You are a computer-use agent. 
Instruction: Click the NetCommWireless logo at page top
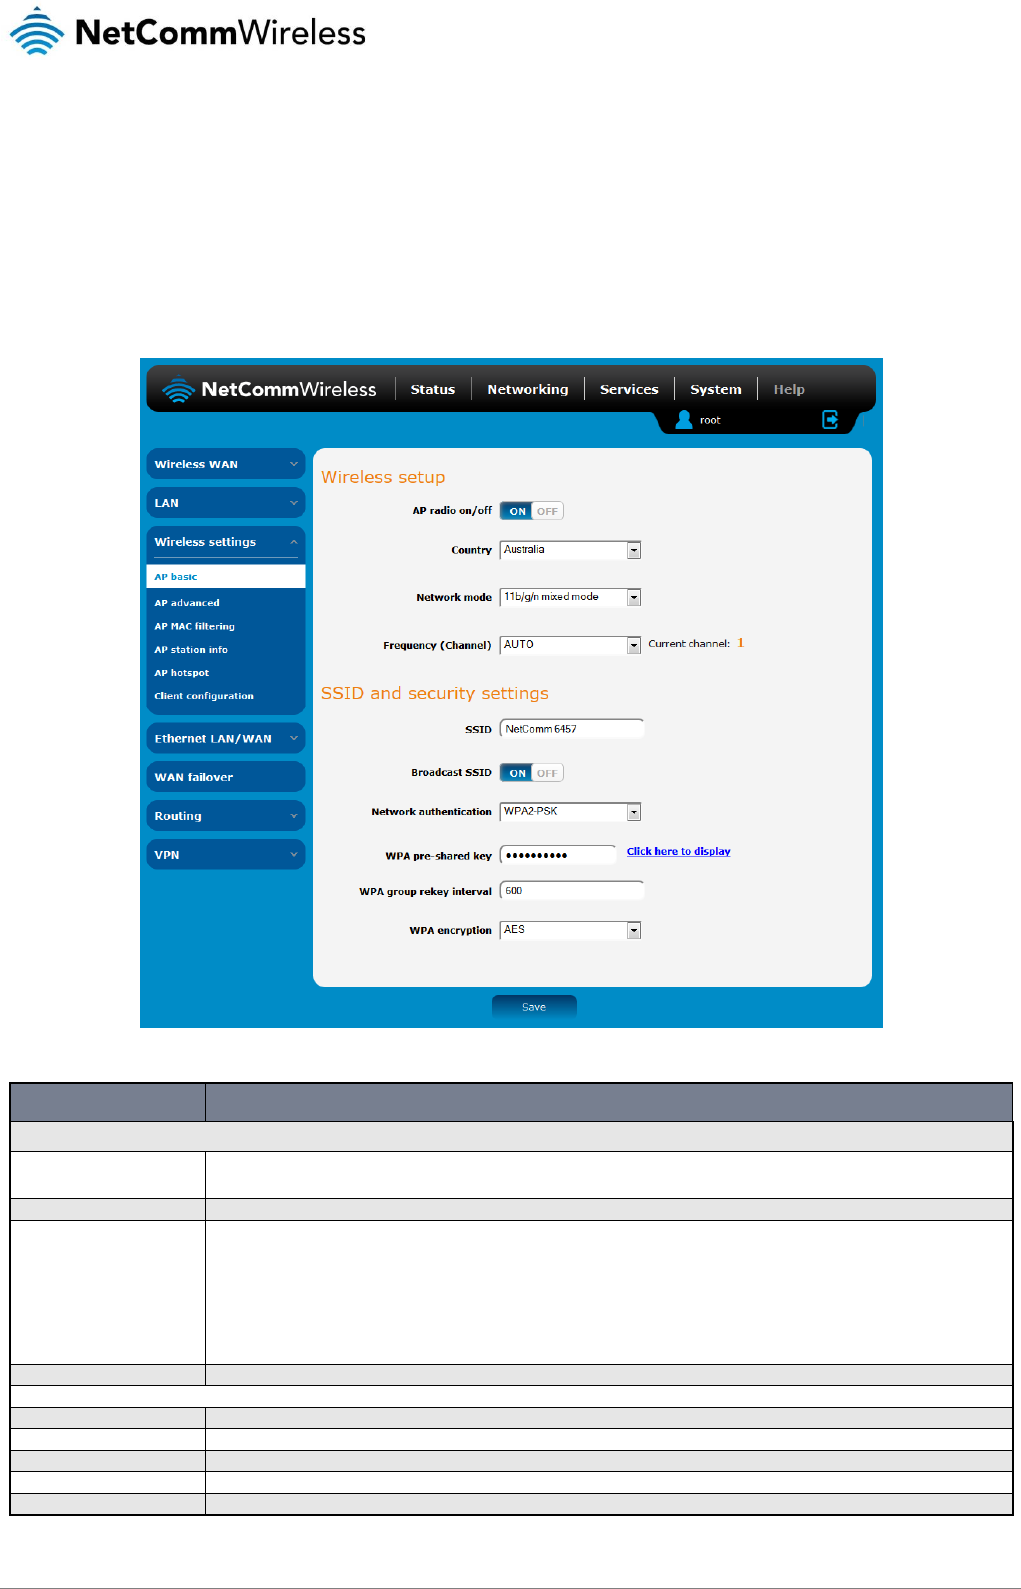coord(188,32)
